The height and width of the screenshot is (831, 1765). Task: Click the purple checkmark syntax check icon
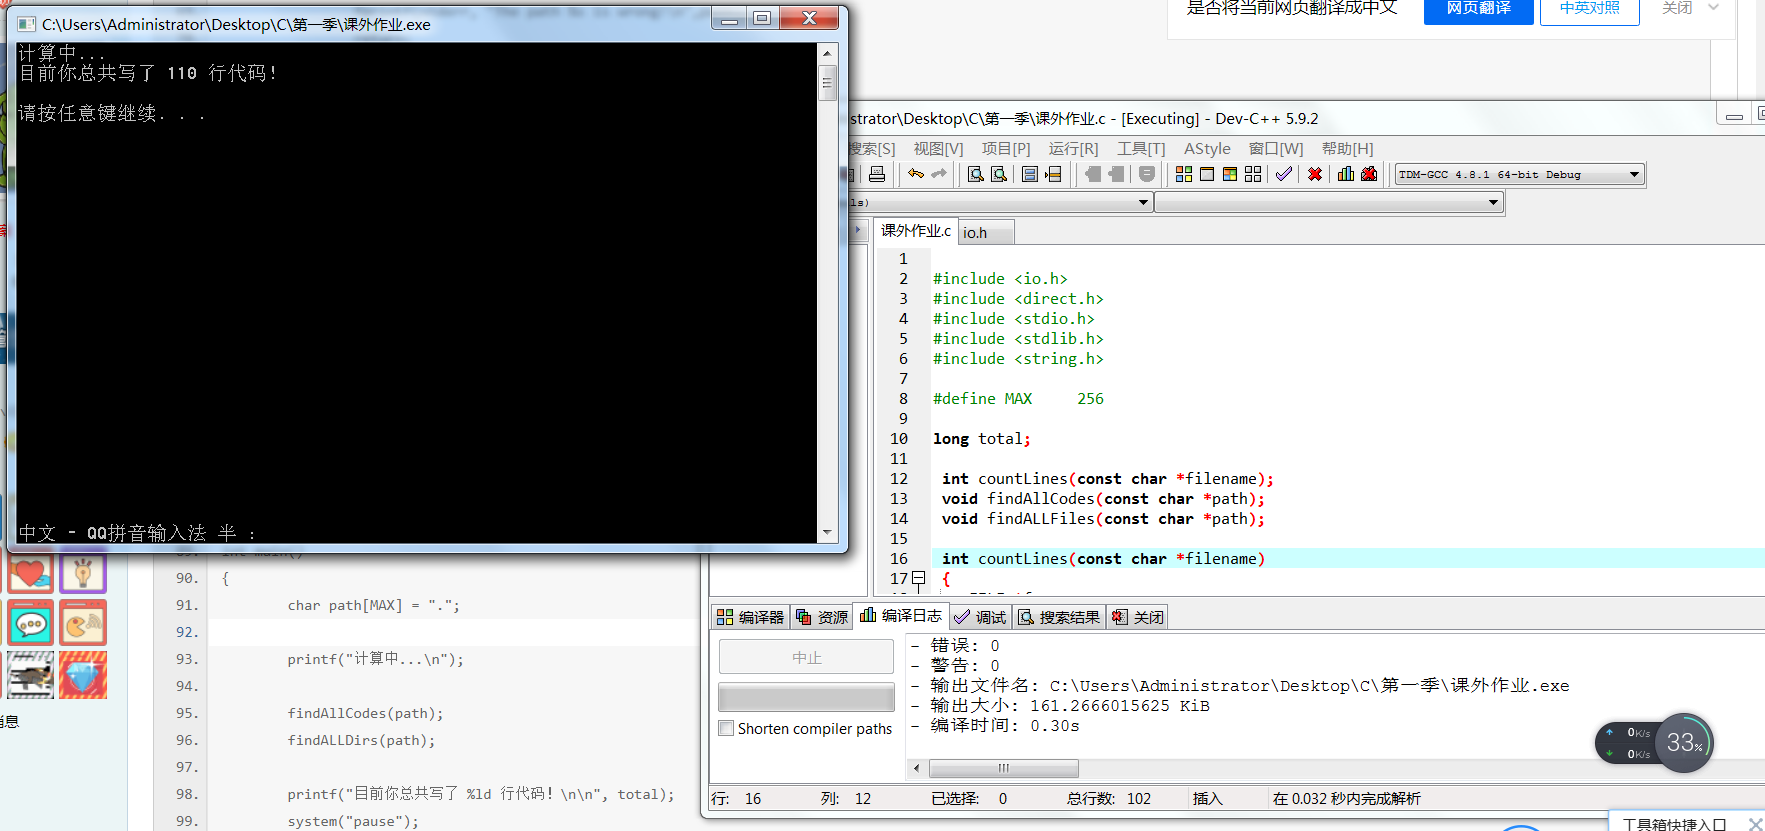1284,174
